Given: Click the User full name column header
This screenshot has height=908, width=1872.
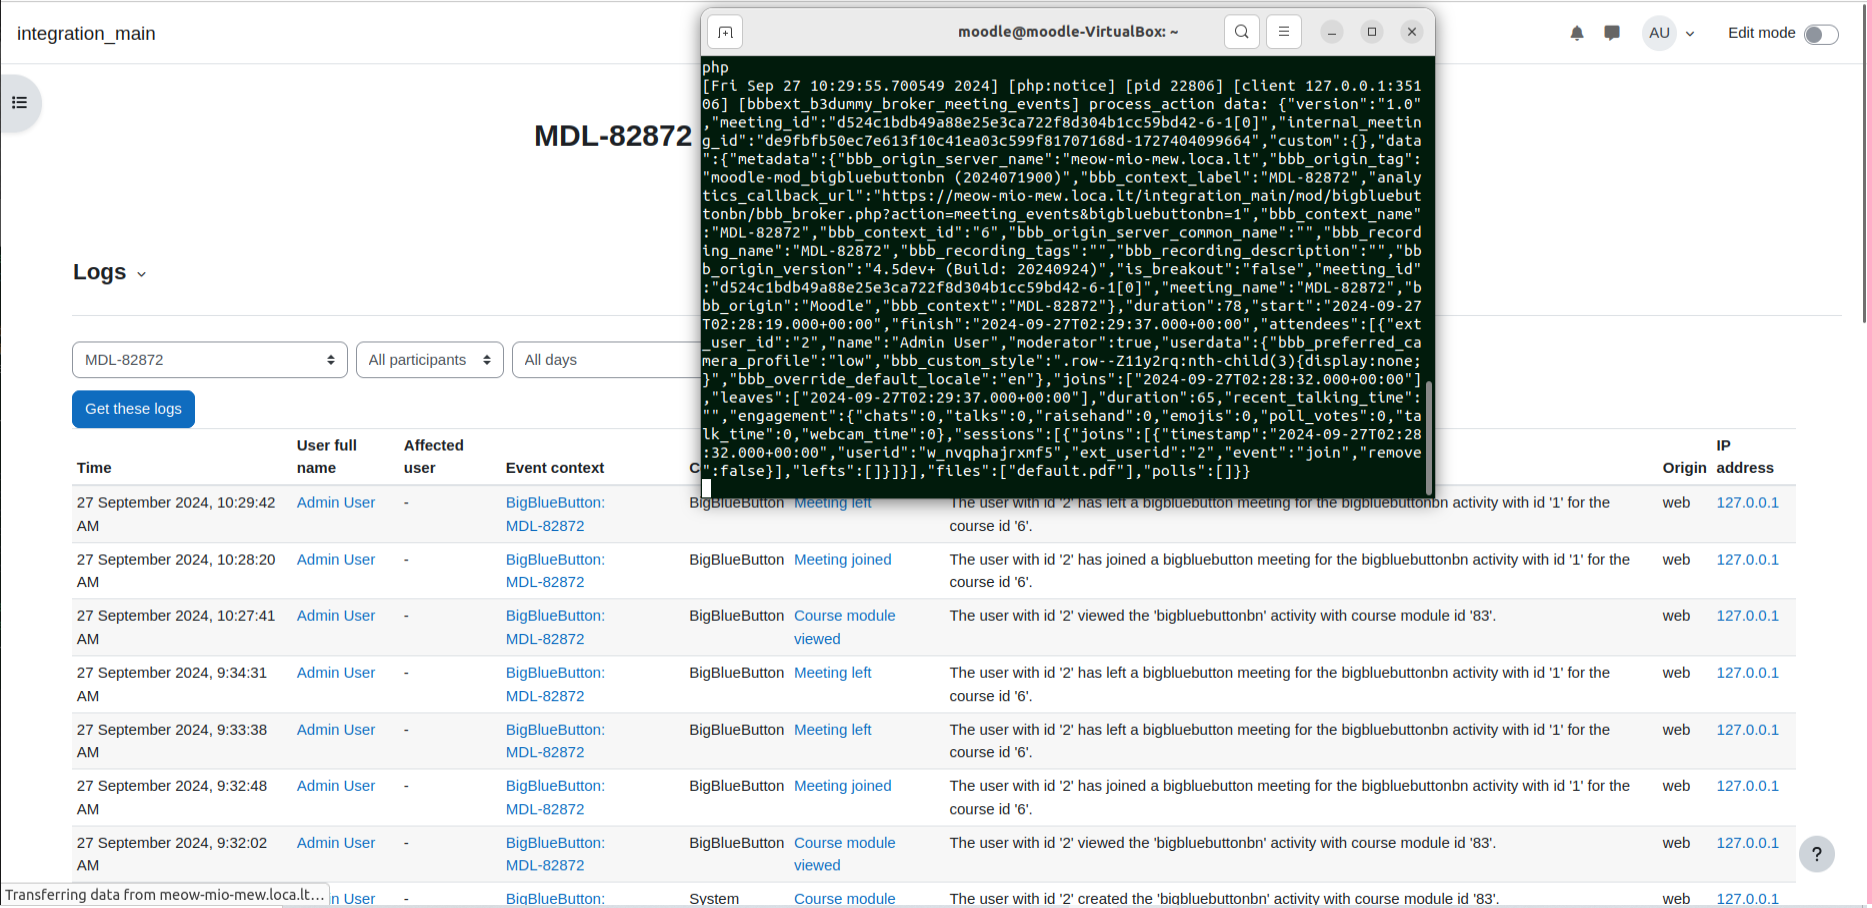Looking at the screenshot, I should (x=327, y=457).
